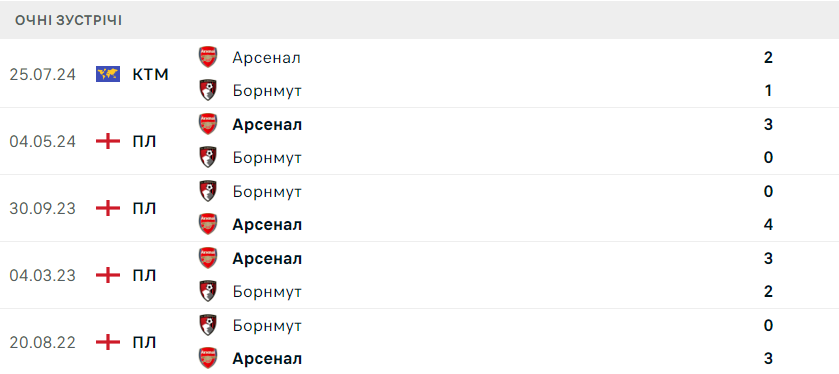Click the ОЧНІ ЗУСТРІЧІ section header

pos(68,21)
